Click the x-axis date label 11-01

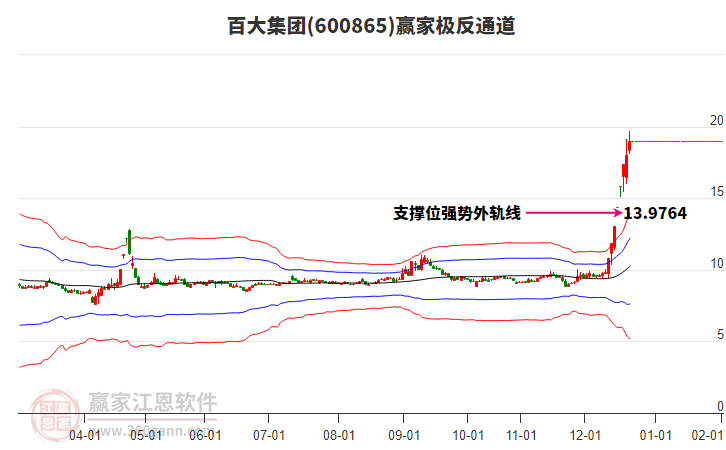(x=521, y=436)
